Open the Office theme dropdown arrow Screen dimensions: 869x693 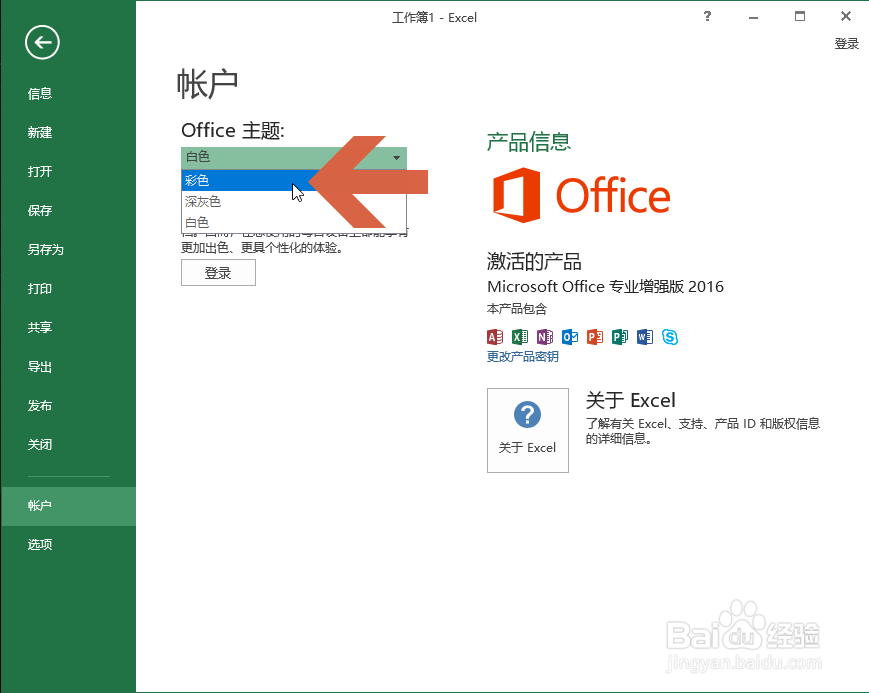point(396,157)
